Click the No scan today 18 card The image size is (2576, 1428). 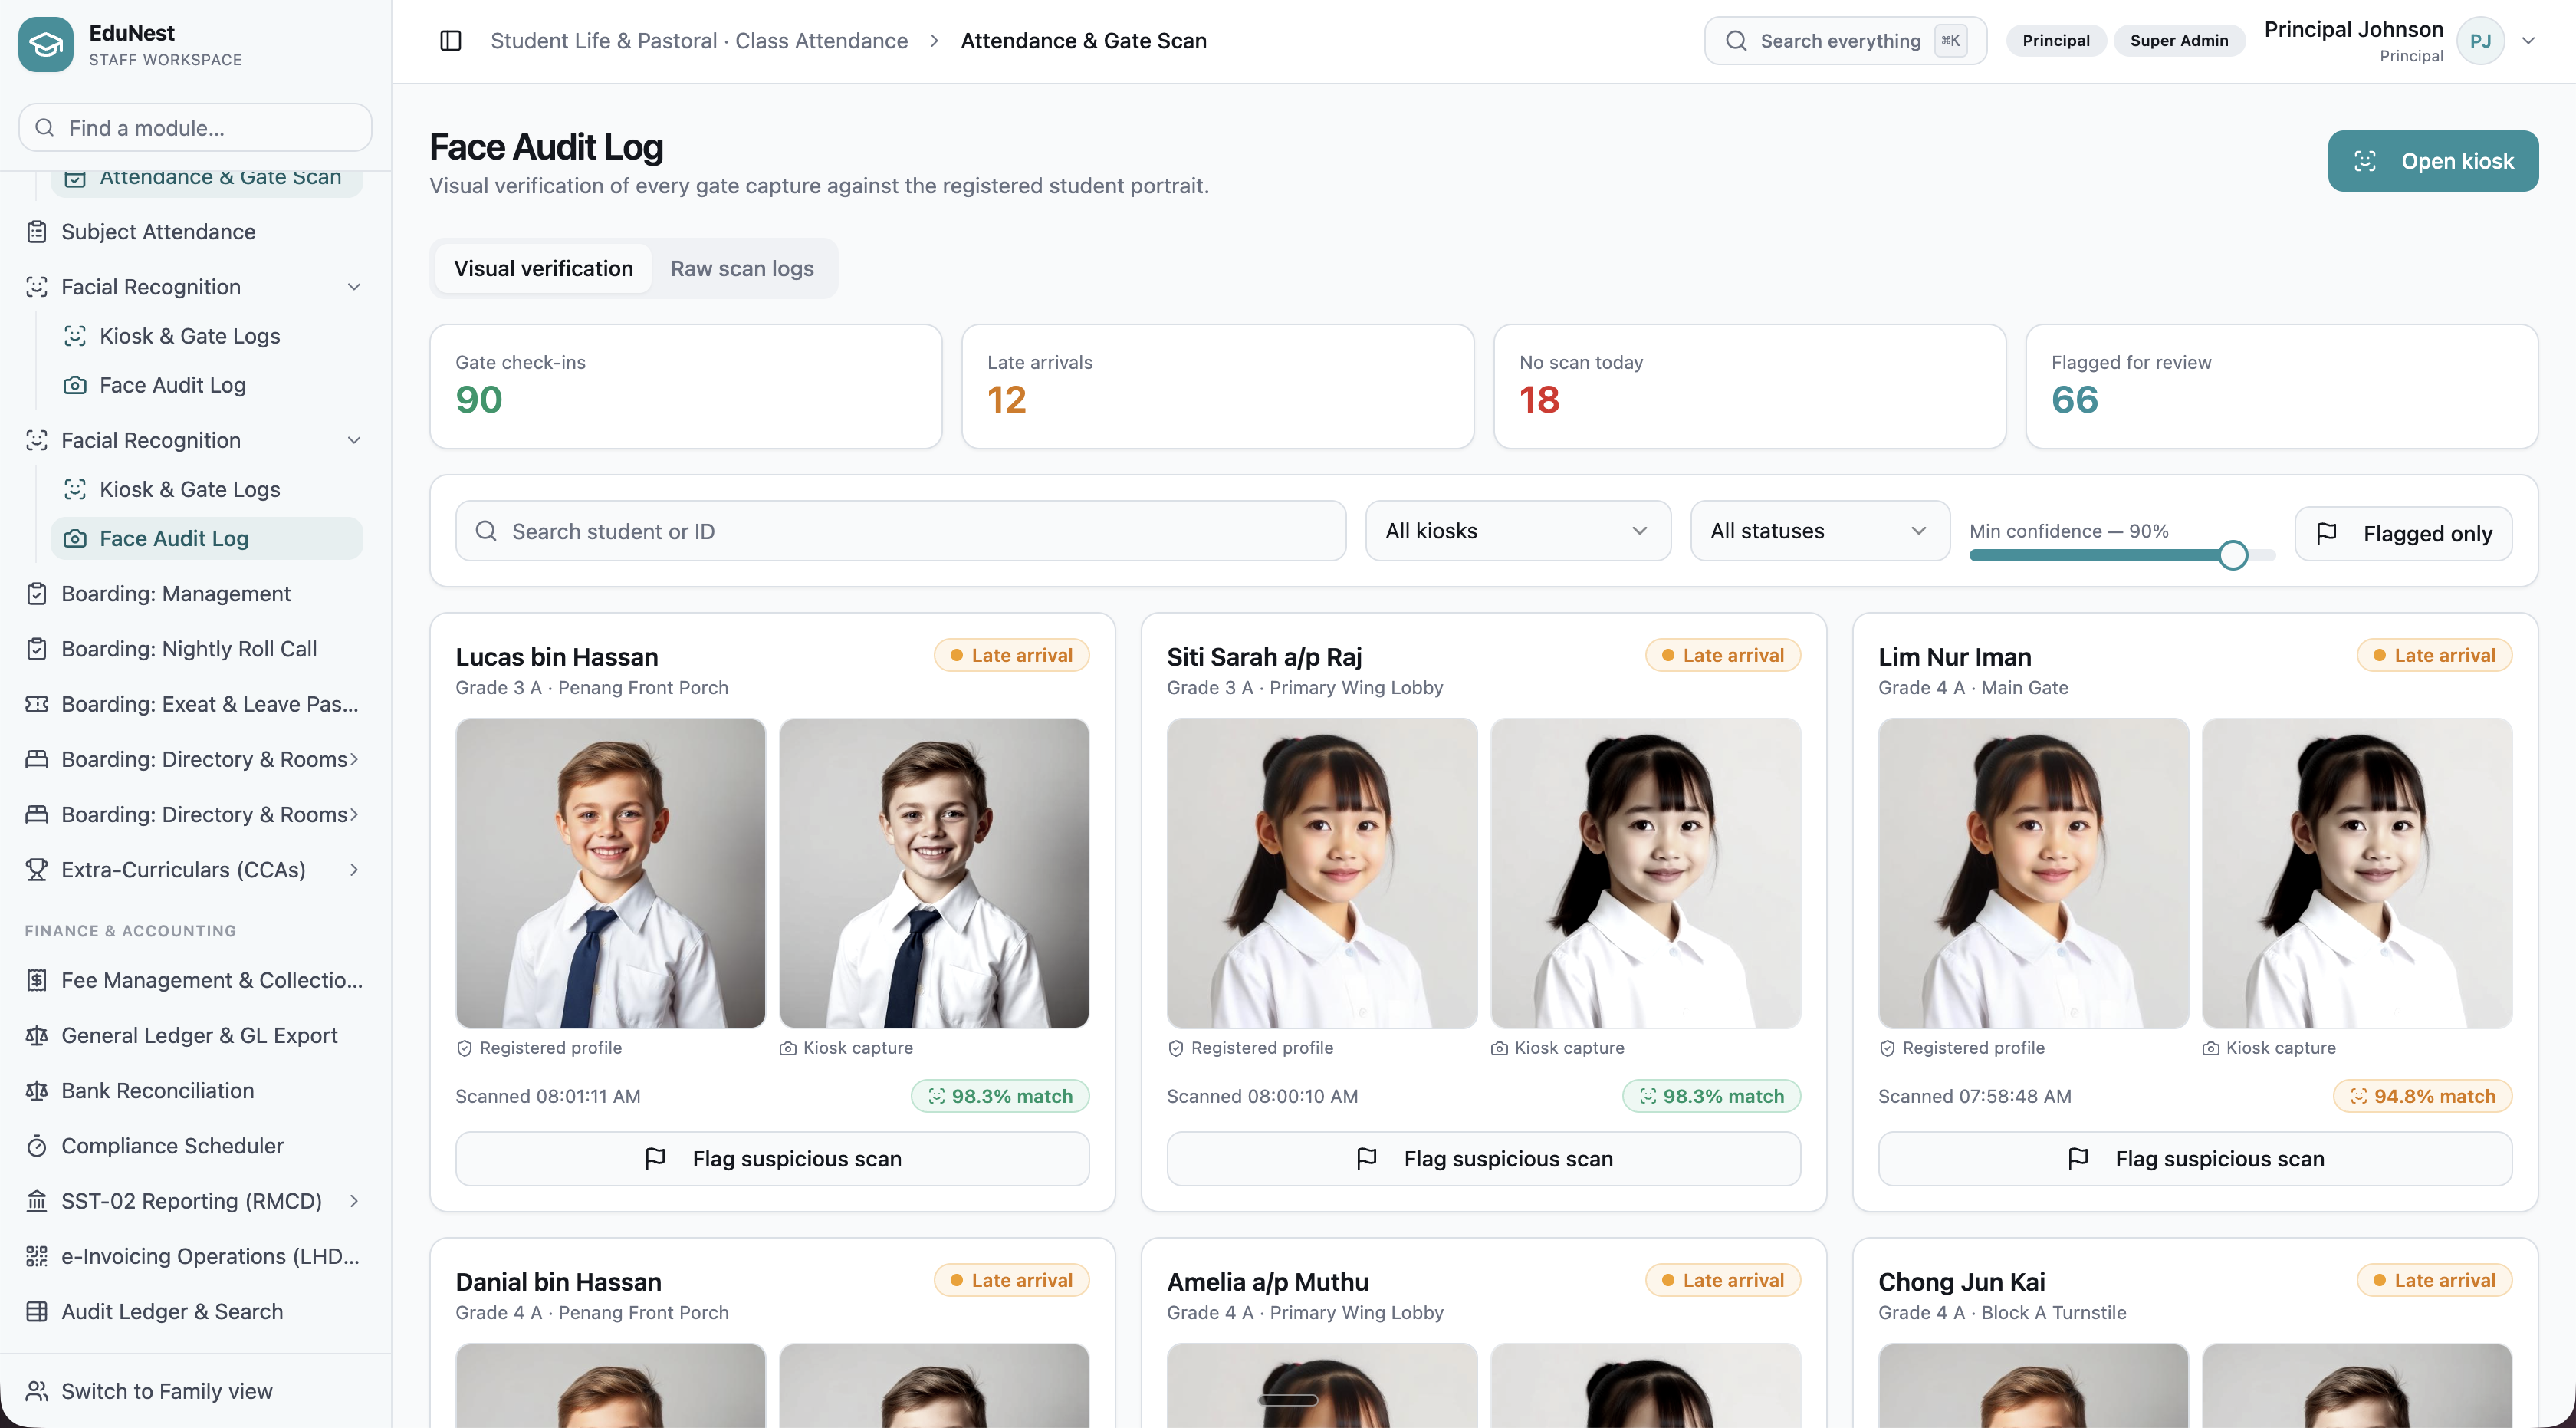pyautogui.click(x=1750, y=386)
